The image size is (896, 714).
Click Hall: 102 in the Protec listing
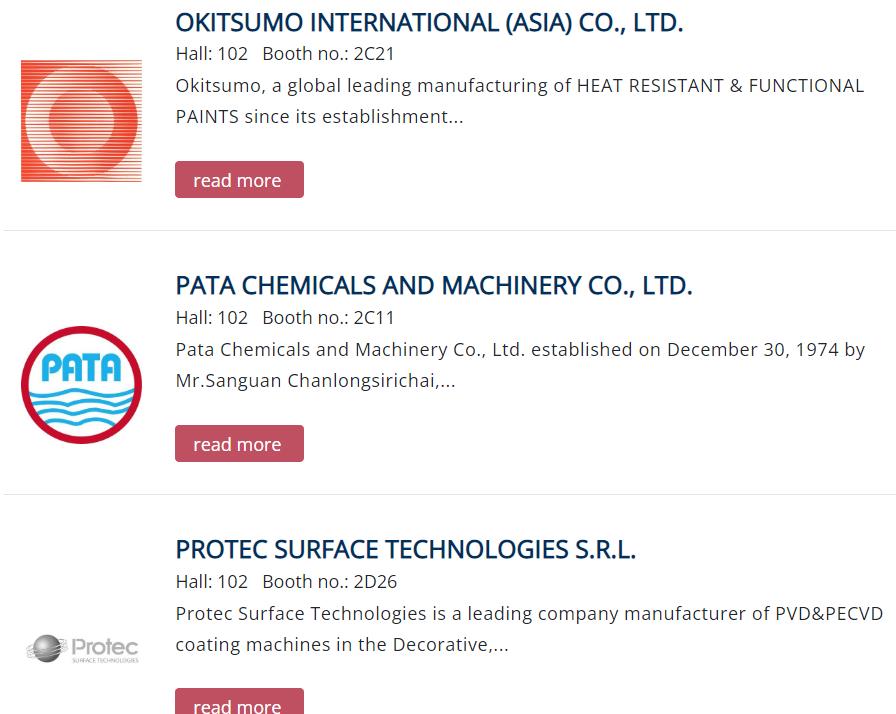[211, 582]
